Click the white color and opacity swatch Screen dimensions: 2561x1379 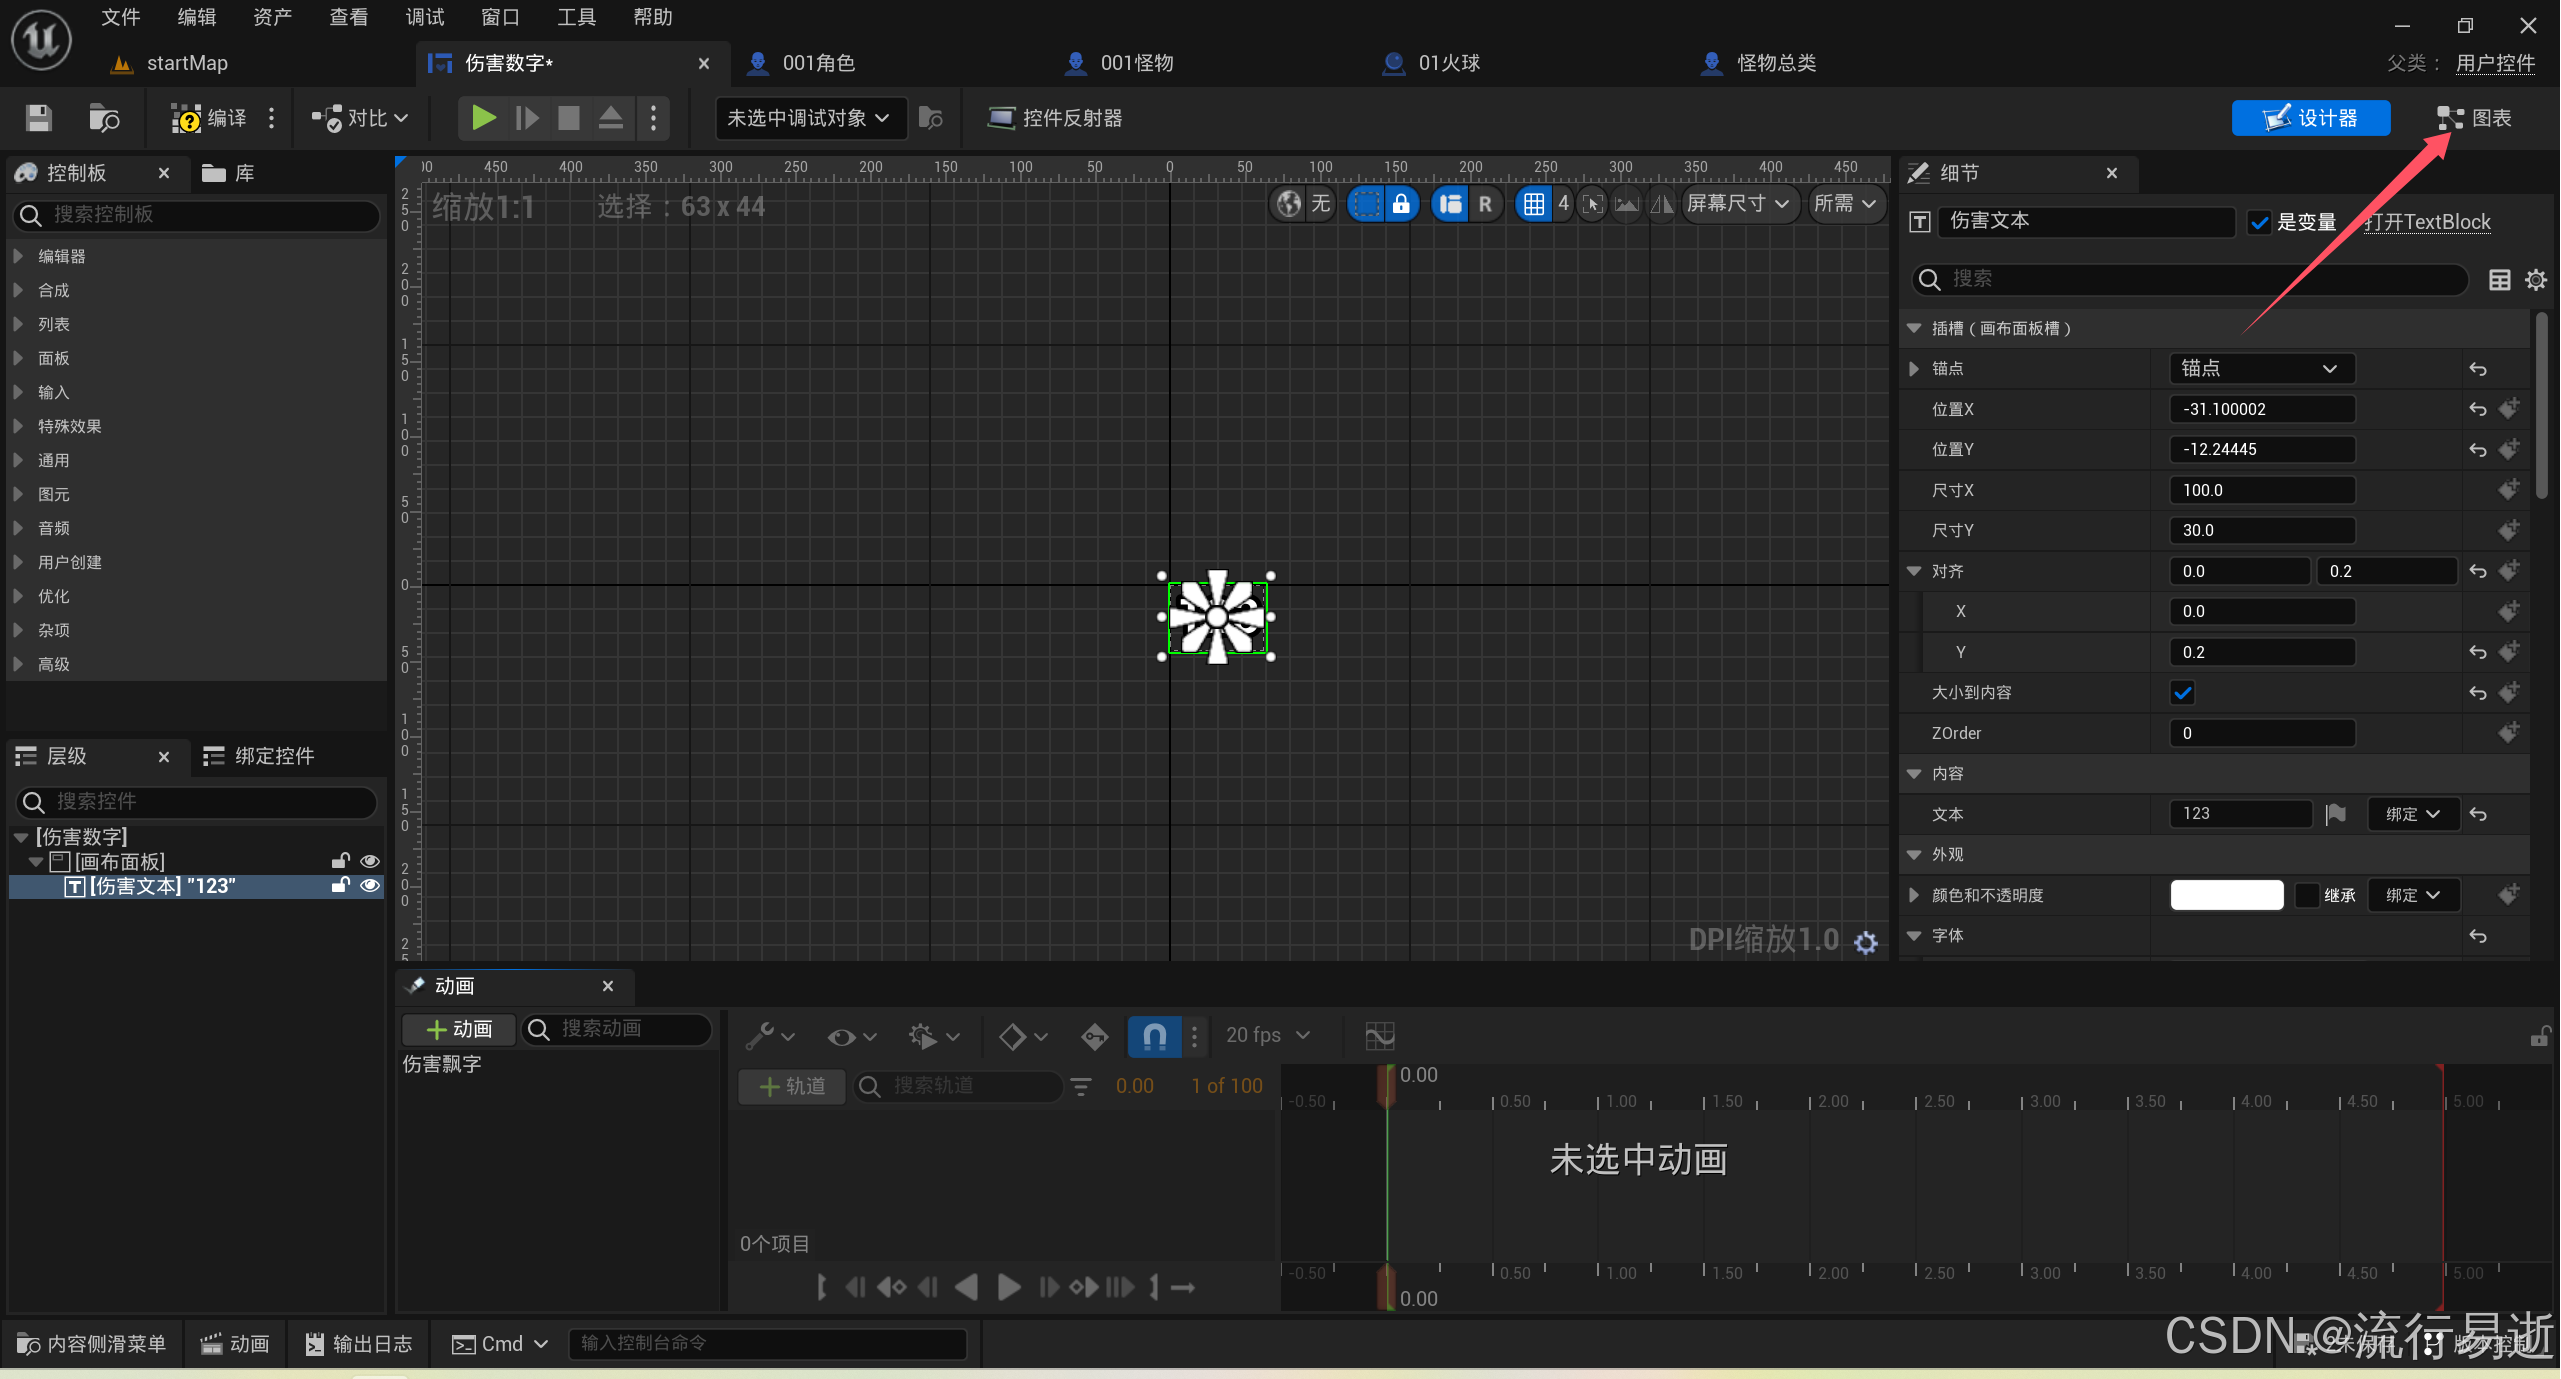coord(2226,895)
